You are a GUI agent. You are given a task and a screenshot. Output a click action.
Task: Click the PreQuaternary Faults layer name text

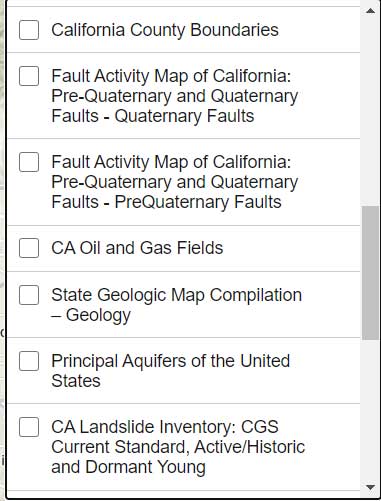175,182
